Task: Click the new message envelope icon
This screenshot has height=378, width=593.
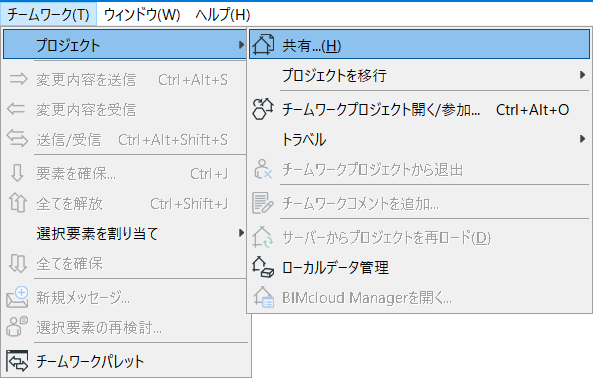Action: tap(17, 297)
